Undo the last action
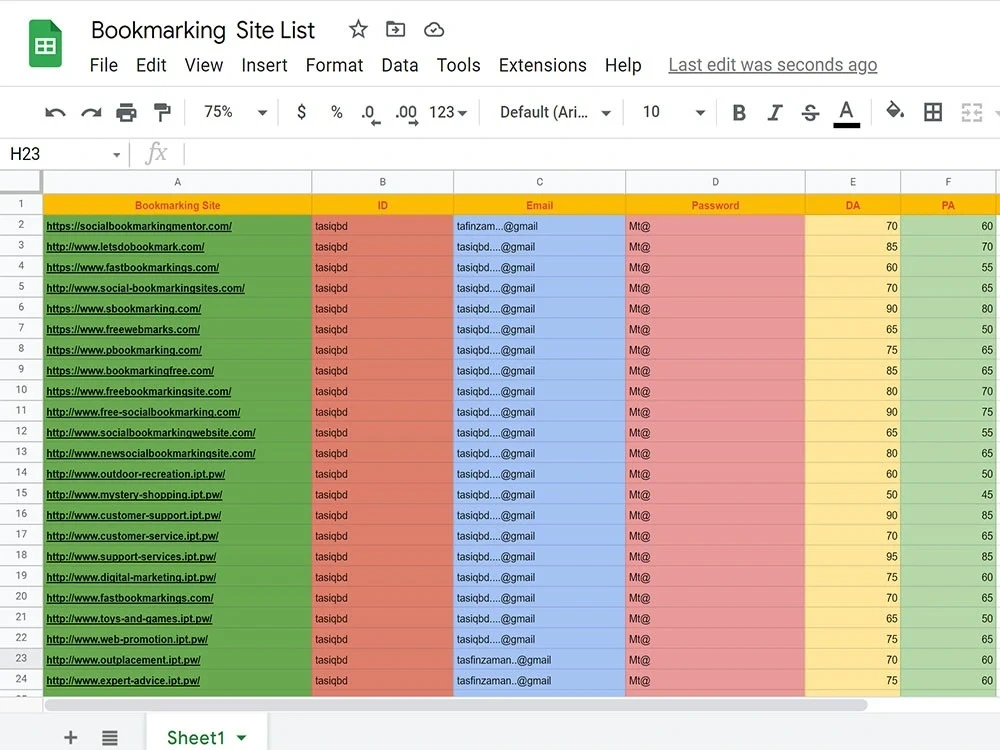The height and width of the screenshot is (750, 1000). [55, 113]
